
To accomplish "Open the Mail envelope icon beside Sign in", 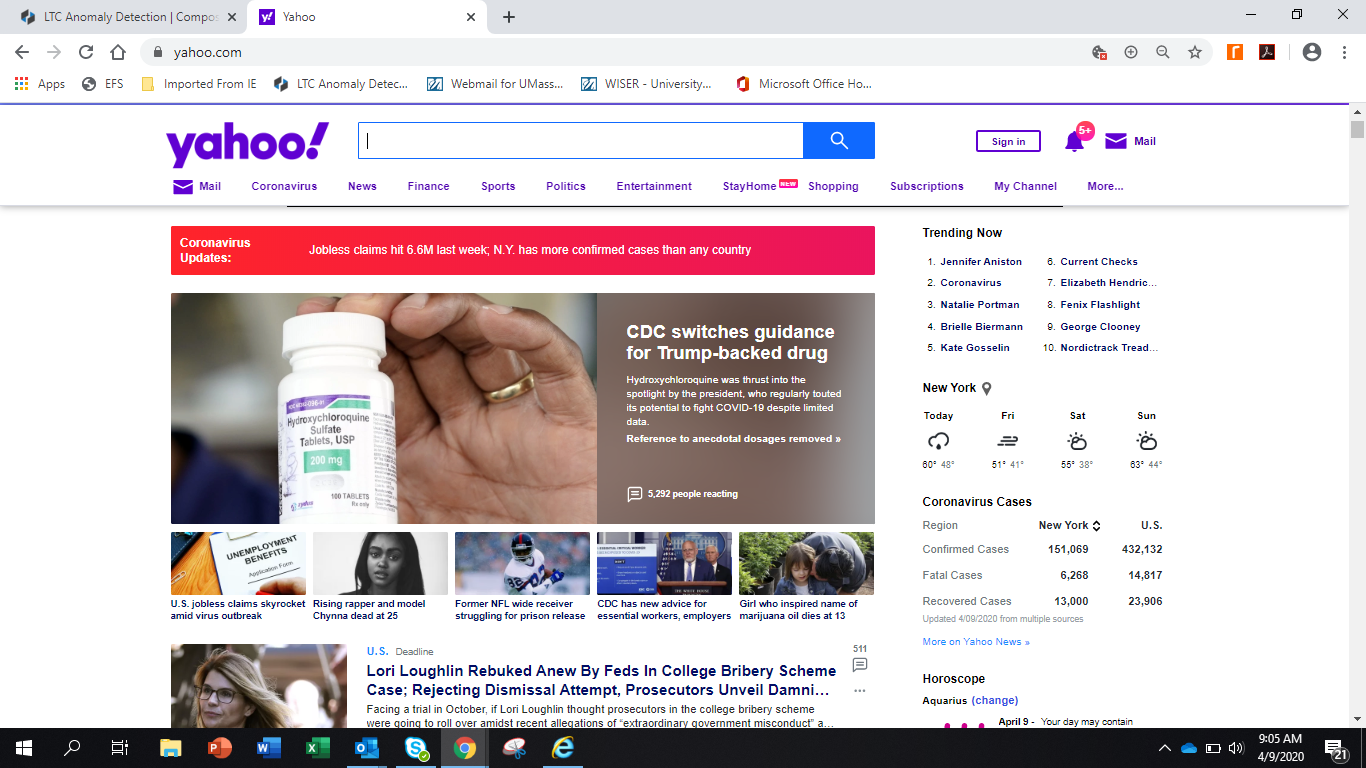I will [x=1116, y=141].
